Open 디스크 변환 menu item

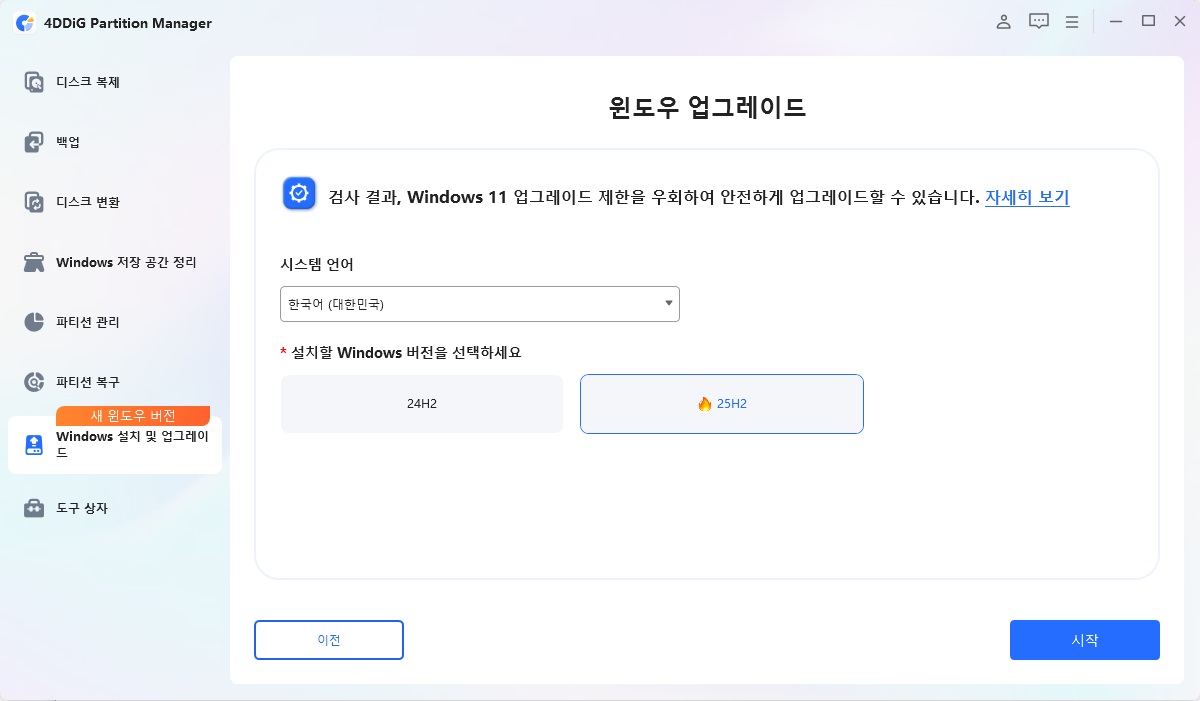(115, 202)
